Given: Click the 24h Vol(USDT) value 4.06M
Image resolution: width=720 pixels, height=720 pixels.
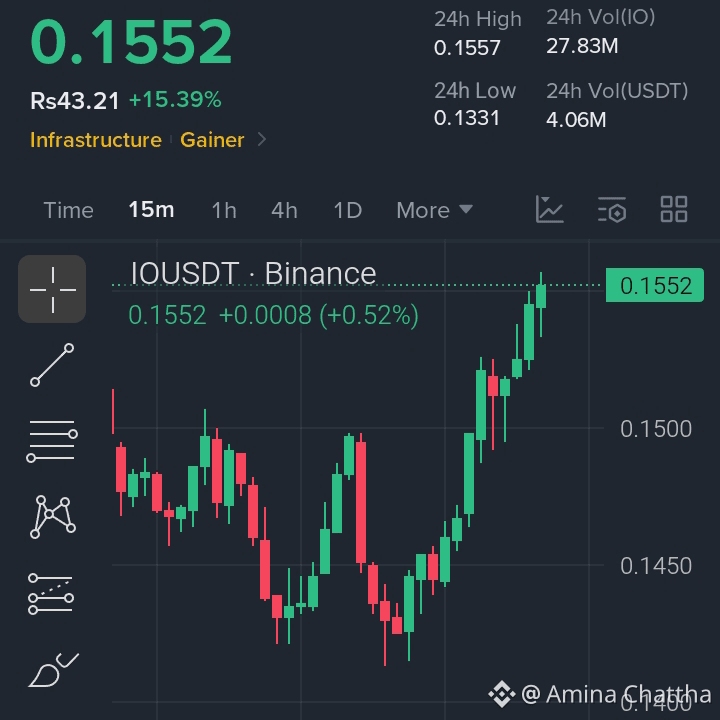Looking at the screenshot, I should (576, 119).
